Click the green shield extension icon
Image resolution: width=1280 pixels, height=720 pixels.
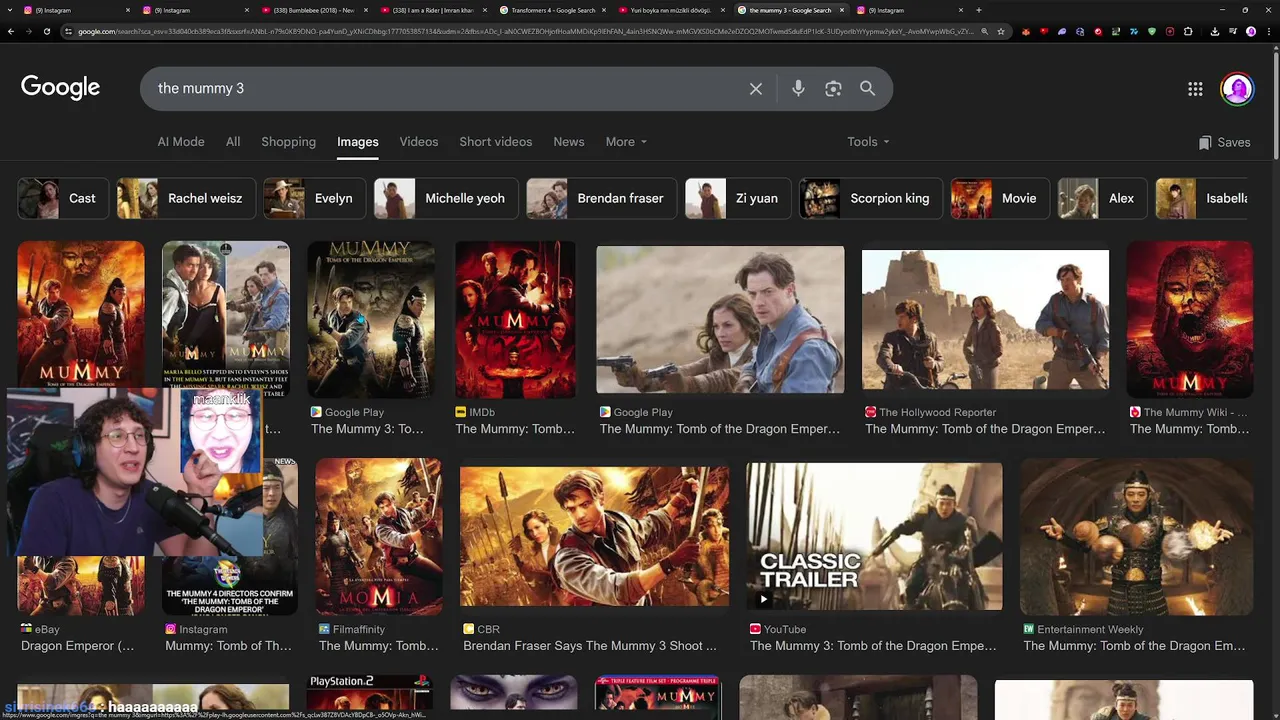(1153, 31)
